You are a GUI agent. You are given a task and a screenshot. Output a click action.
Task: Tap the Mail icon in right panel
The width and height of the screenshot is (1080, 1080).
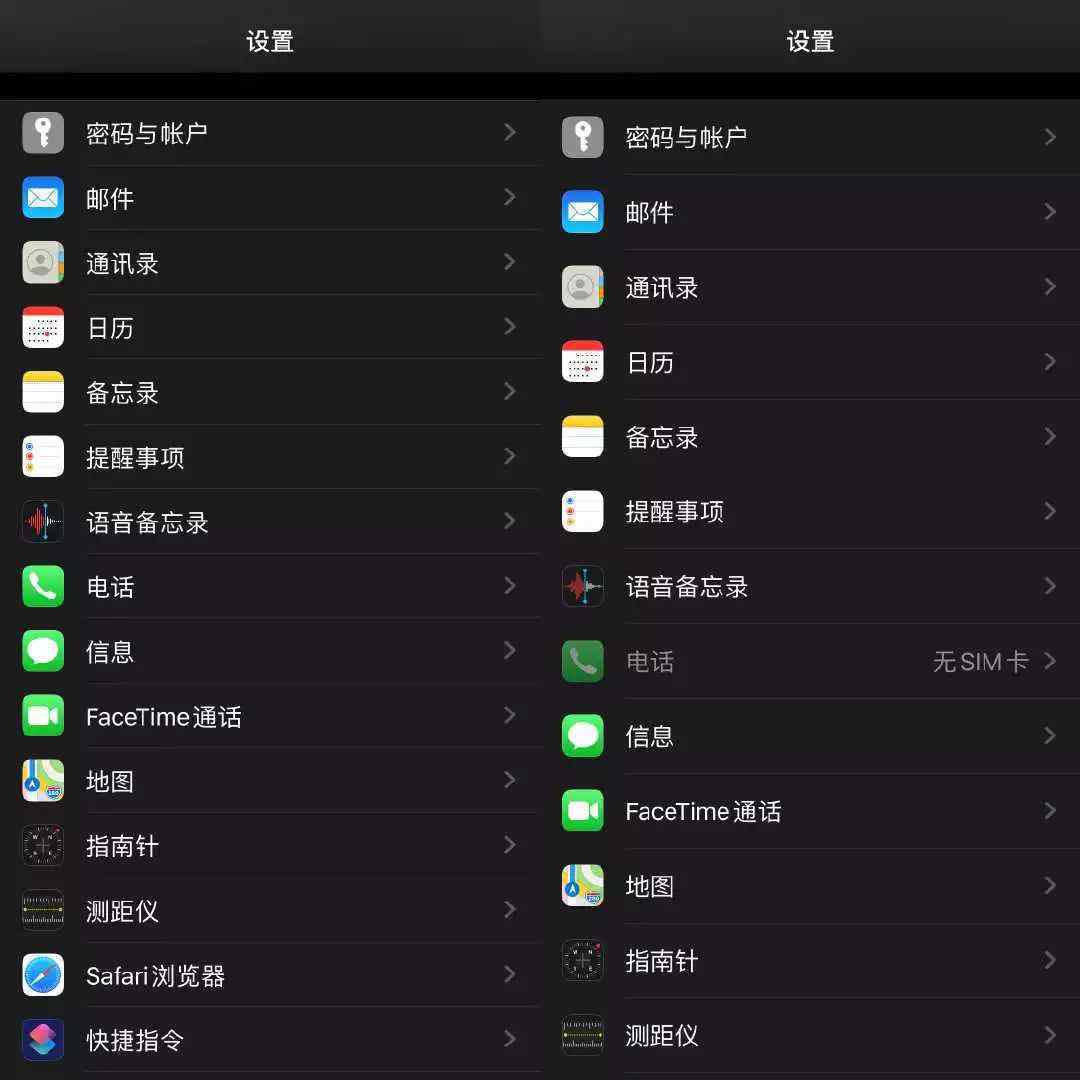coord(583,211)
